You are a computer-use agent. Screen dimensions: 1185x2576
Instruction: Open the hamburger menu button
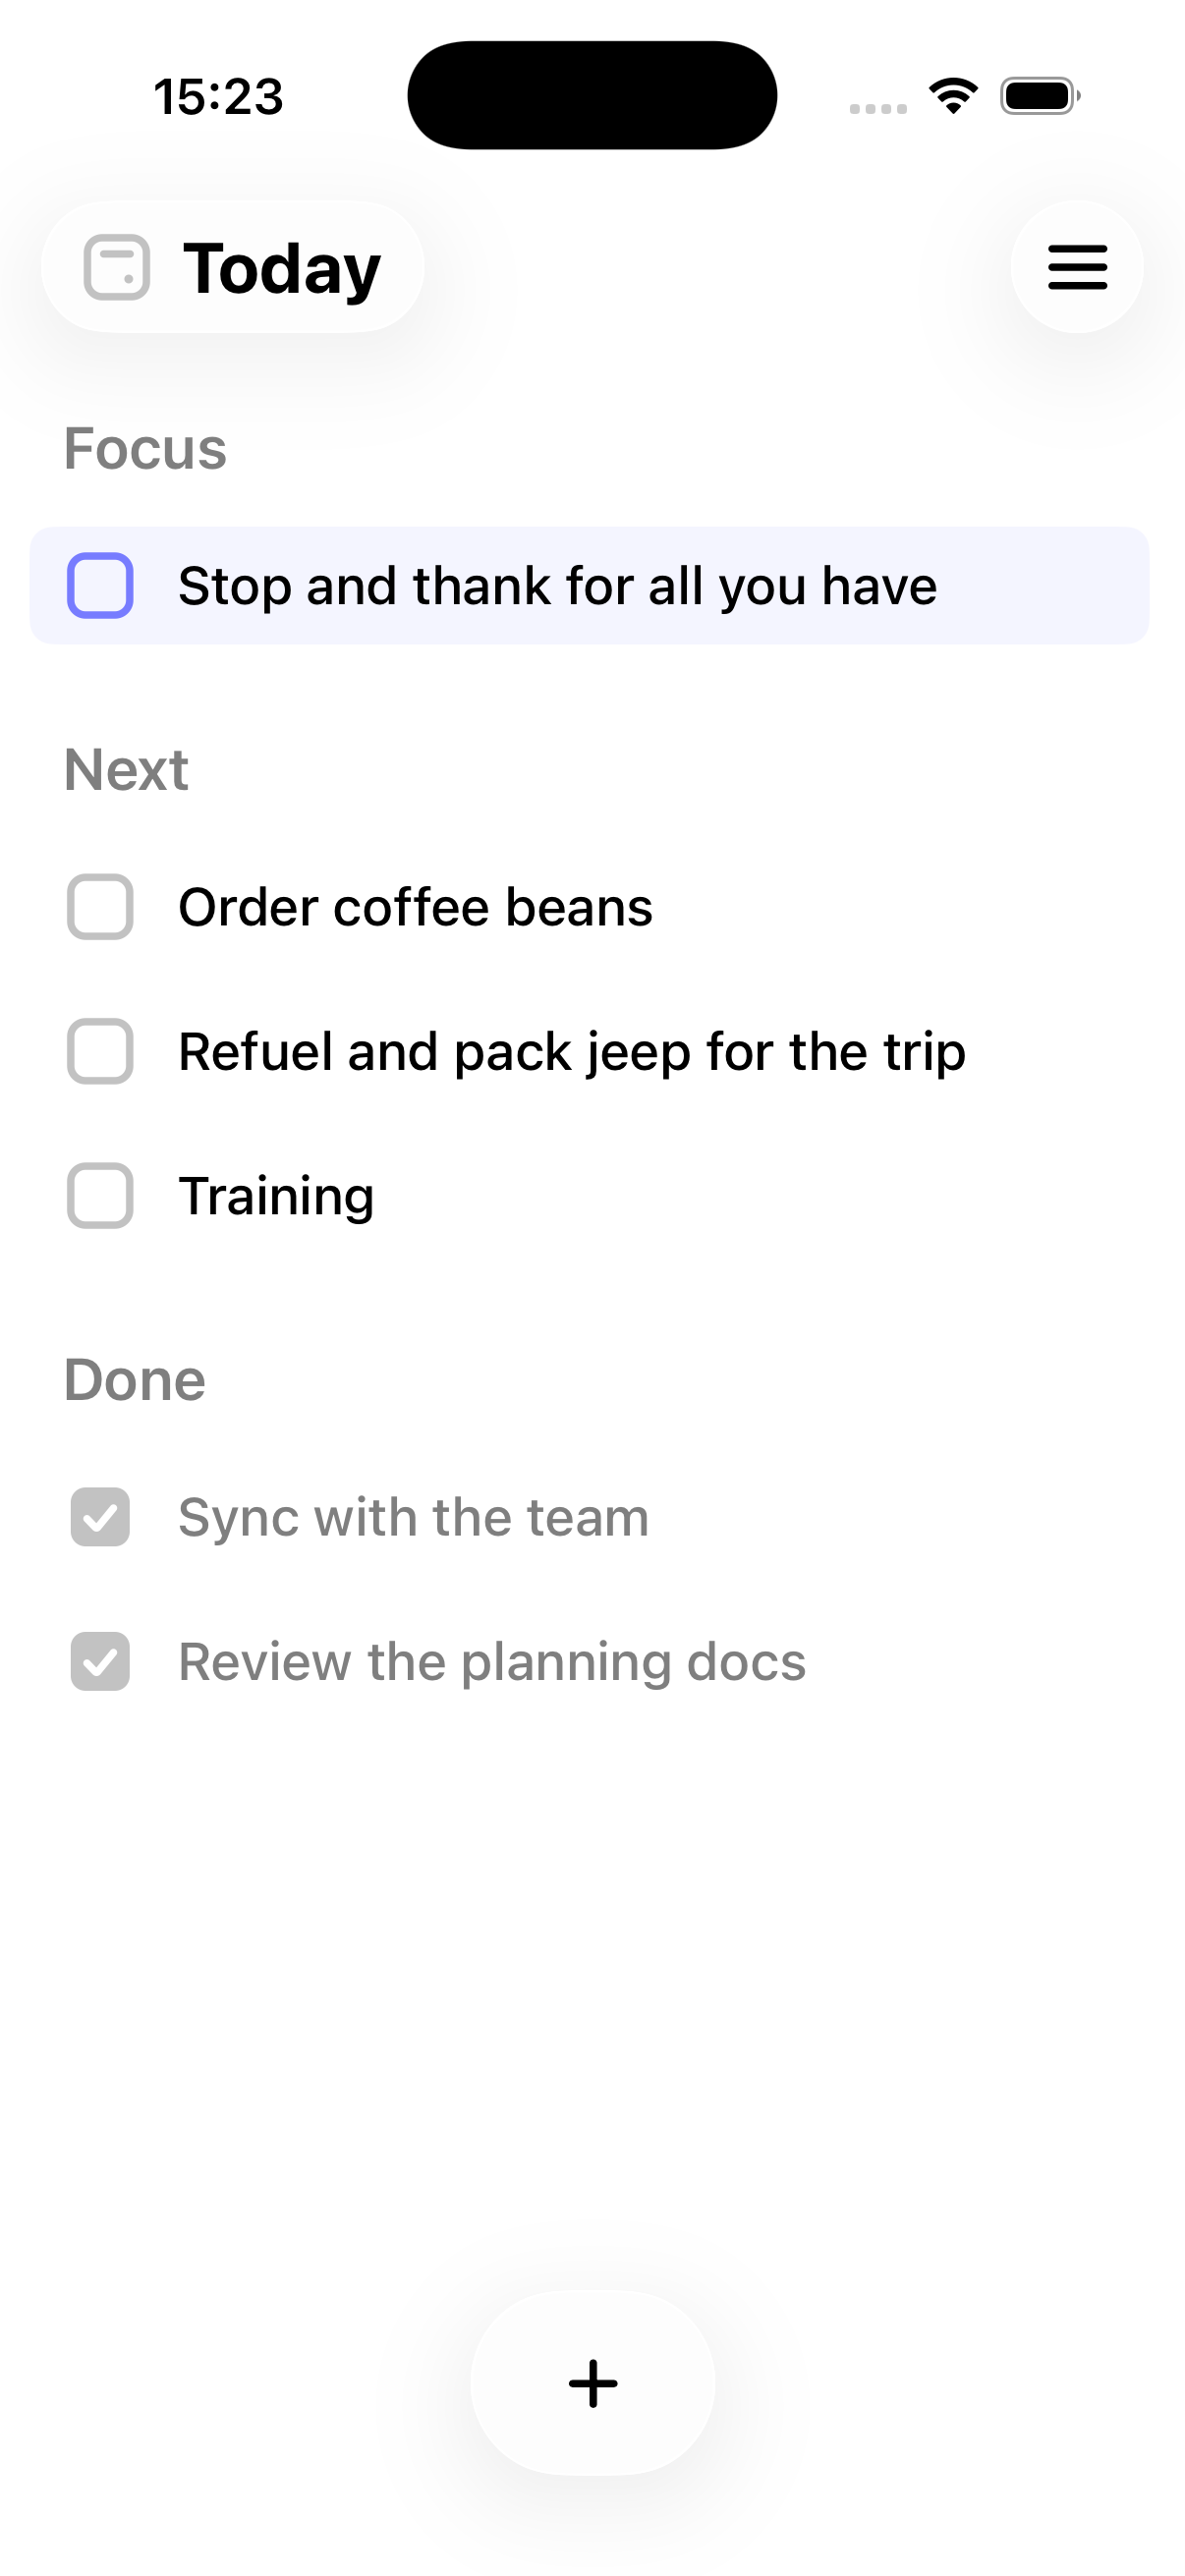(x=1076, y=267)
